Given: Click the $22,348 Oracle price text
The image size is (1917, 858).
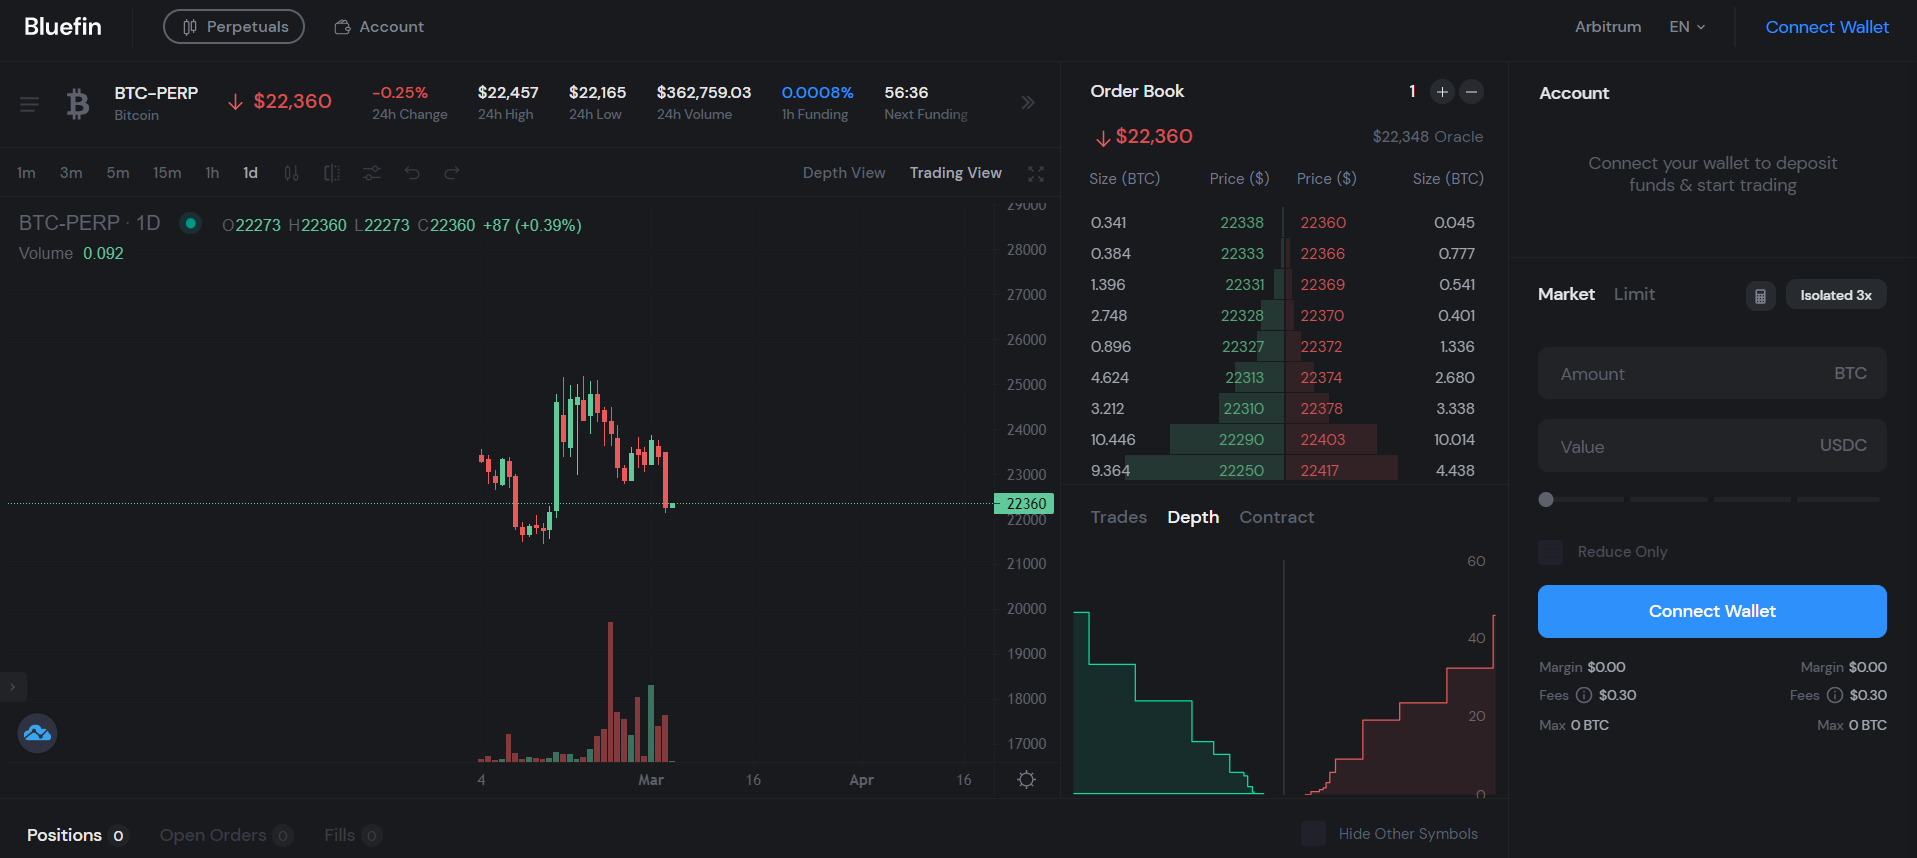Looking at the screenshot, I should [1427, 136].
